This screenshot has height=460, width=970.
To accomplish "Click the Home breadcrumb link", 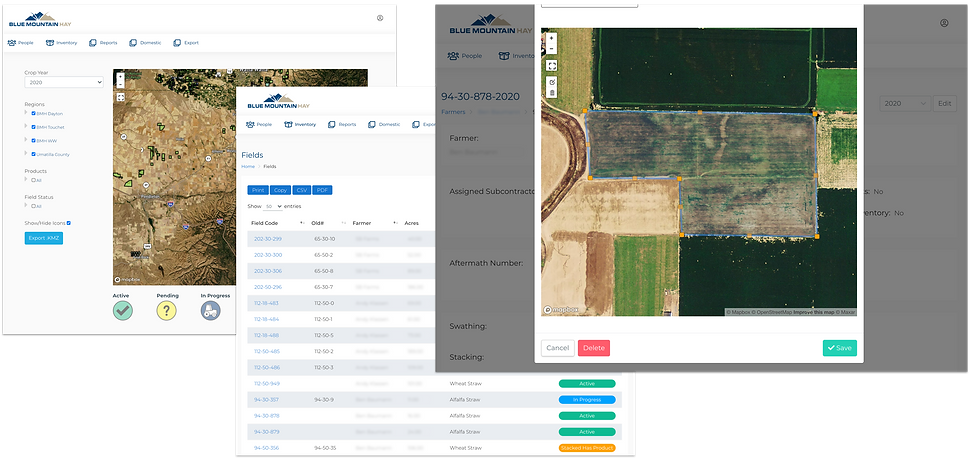I will [x=248, y=166].
